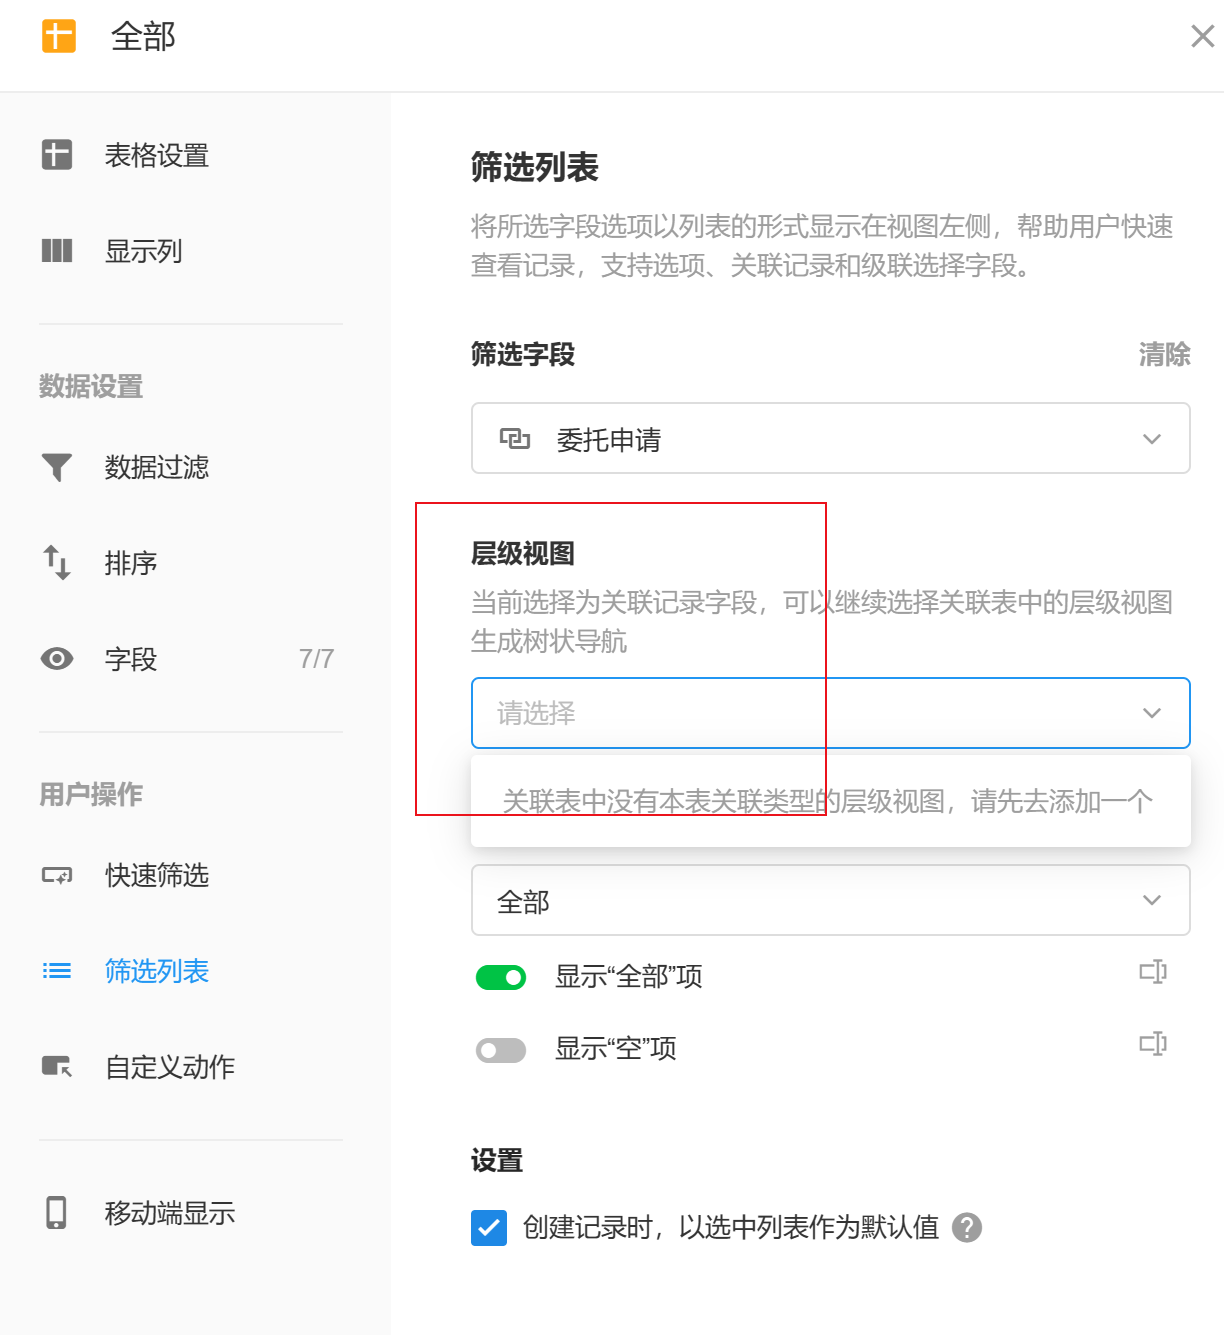Expand the 委托申请 filter field dropdown

point(830,438)
